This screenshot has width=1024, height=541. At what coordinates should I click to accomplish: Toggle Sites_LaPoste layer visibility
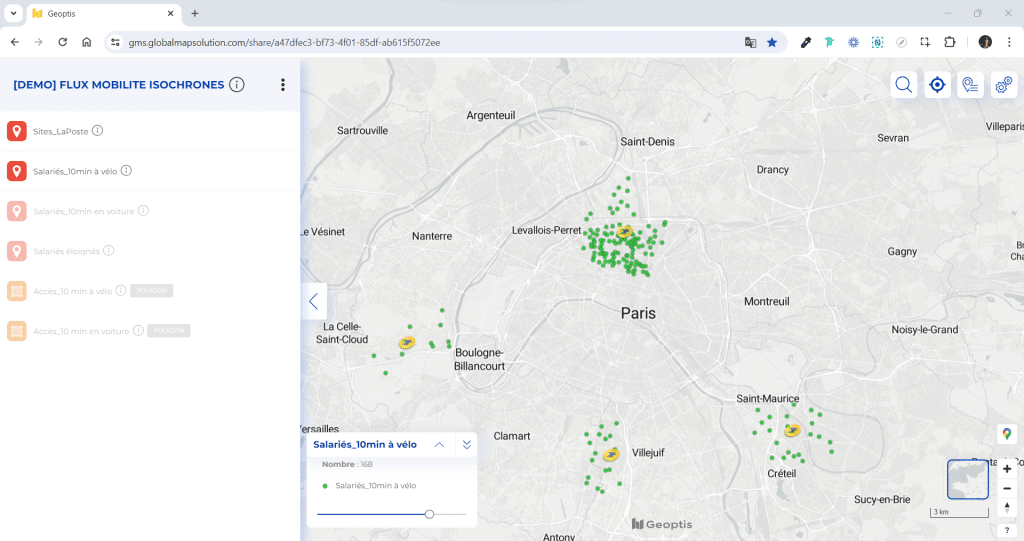tap(17, 131)
